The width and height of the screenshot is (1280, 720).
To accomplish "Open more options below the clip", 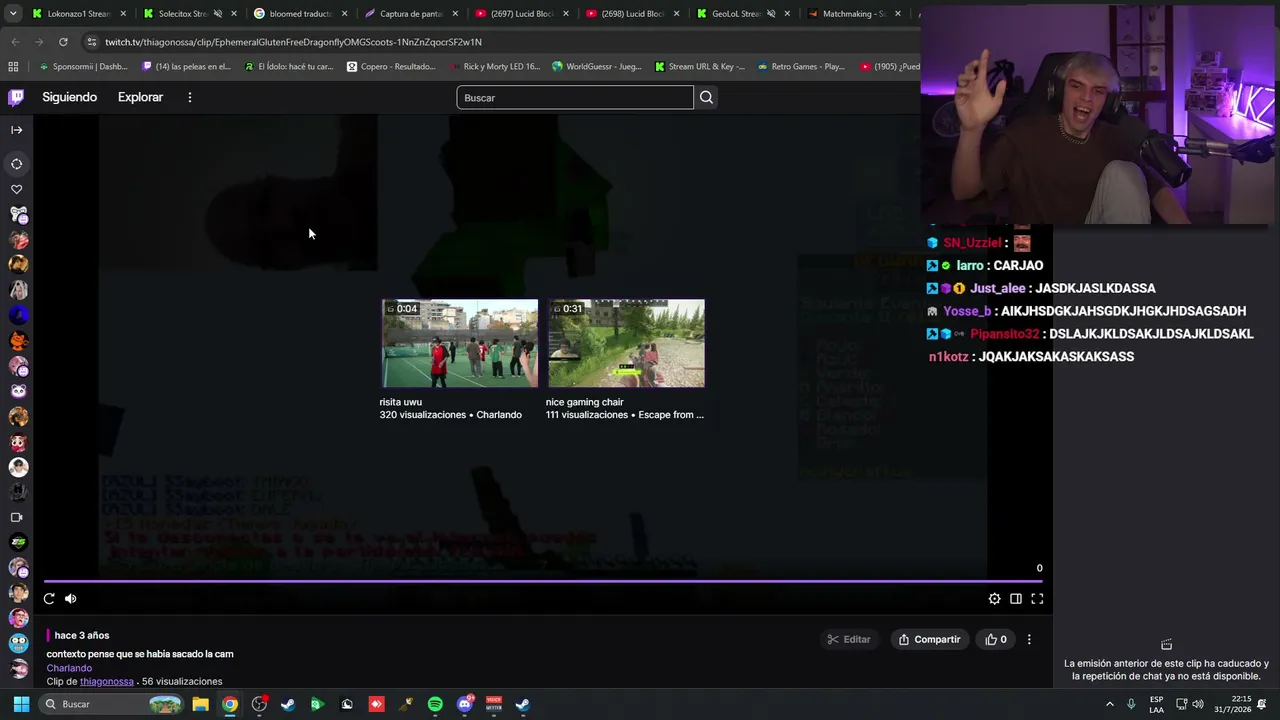I will [x=1029, y=639].
